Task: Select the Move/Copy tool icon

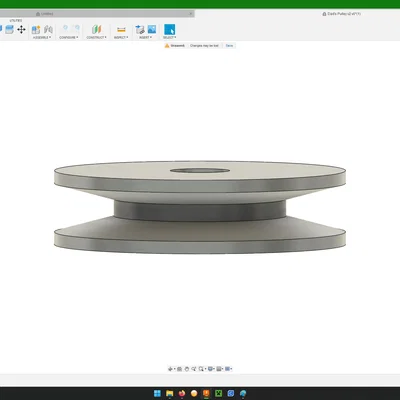Action: pos(21,30)
